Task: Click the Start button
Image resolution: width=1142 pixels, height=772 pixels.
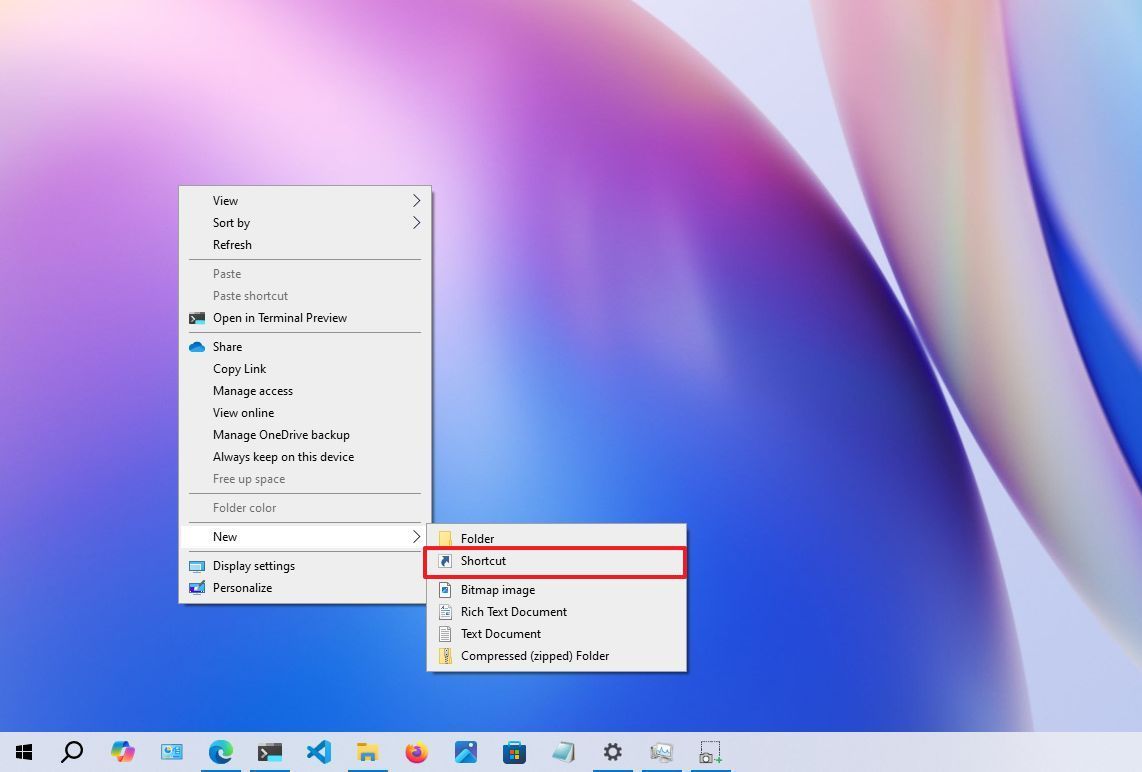Action: [24, 751]
